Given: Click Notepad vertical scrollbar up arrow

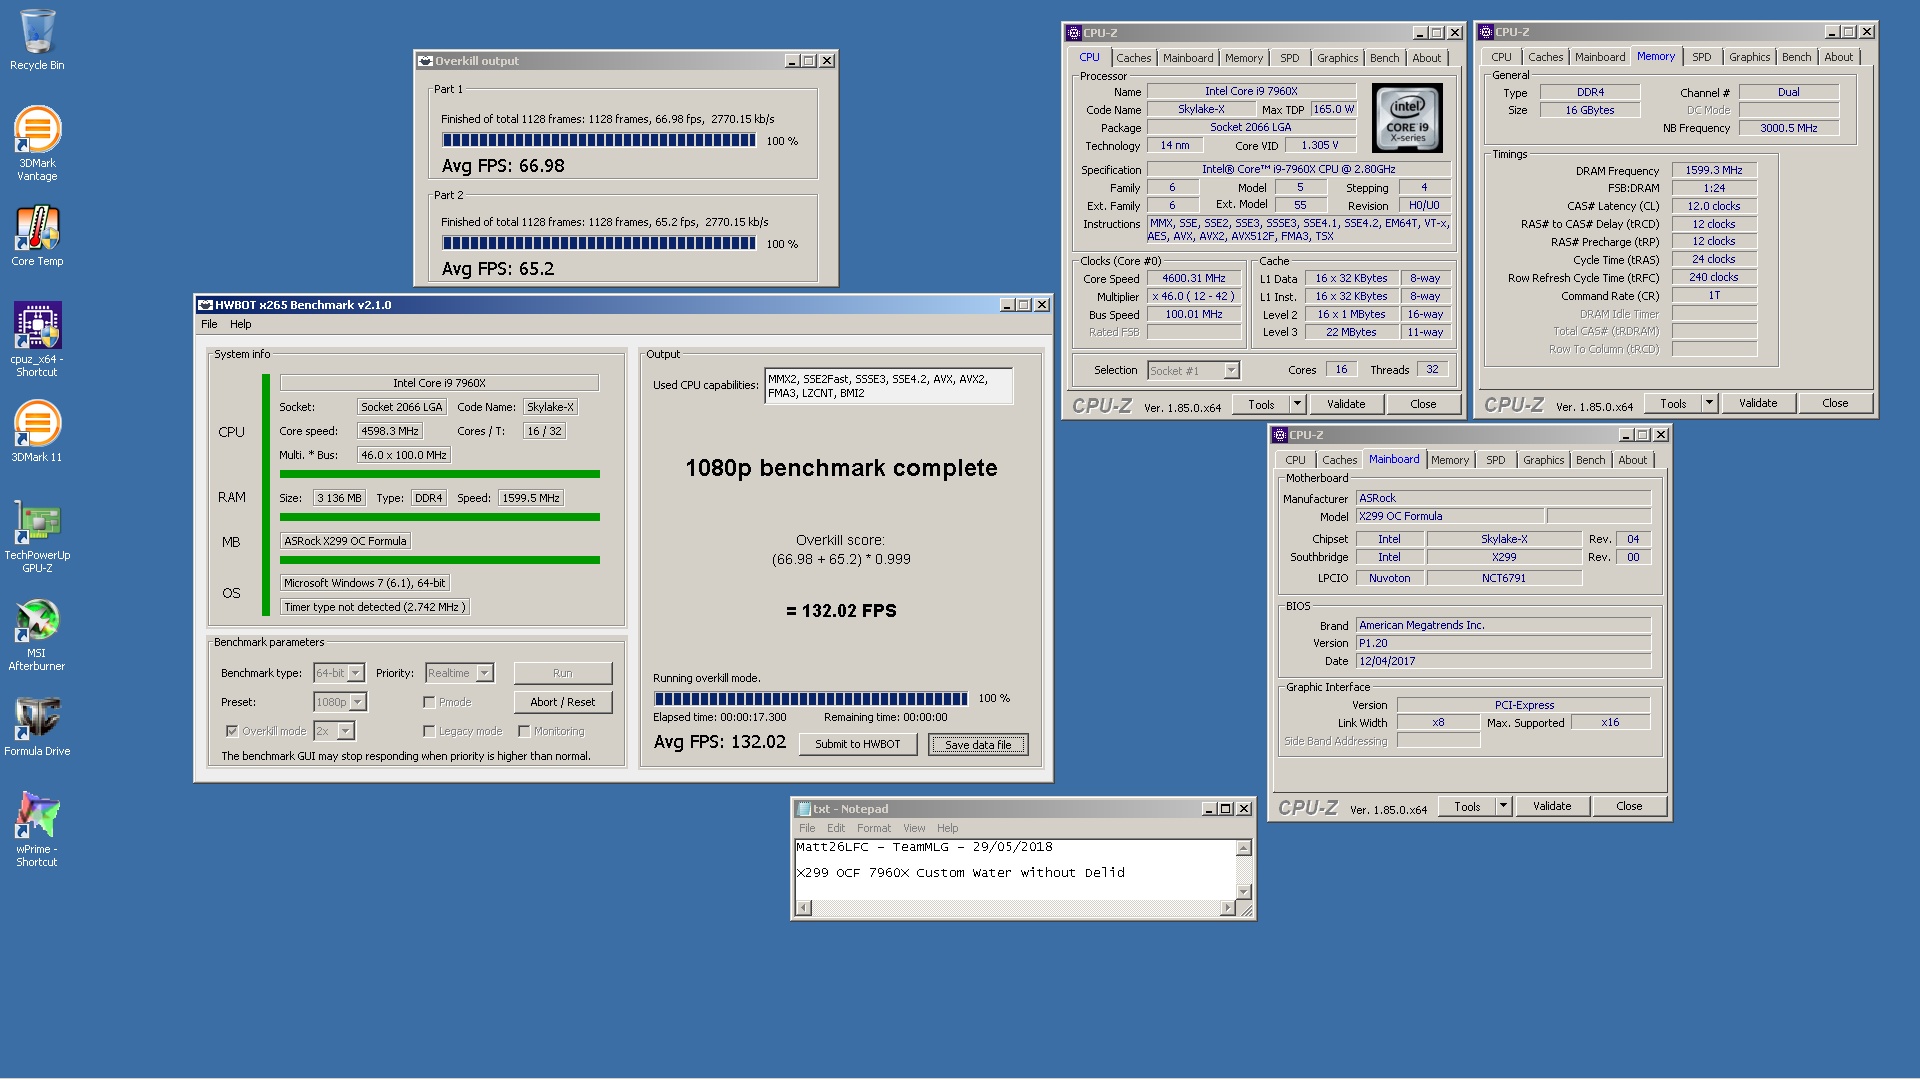Looking at the screenshot, I should [1244, 848].
